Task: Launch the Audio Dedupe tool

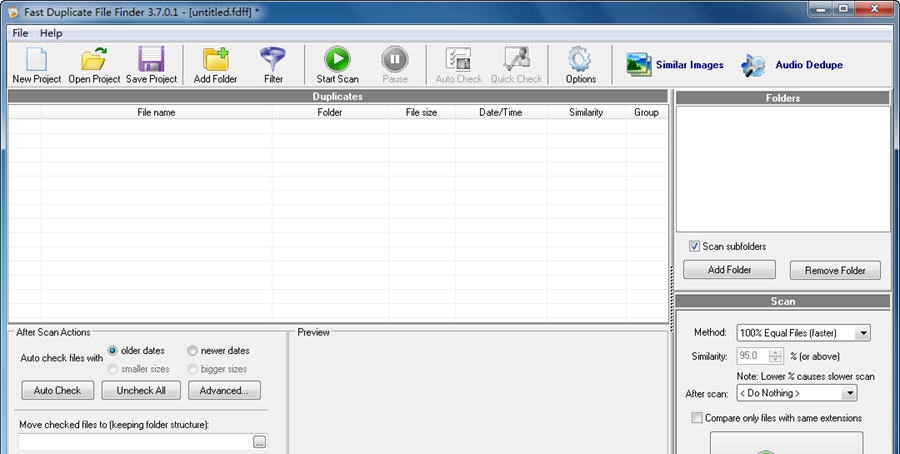Action: (x=792, y=65)
